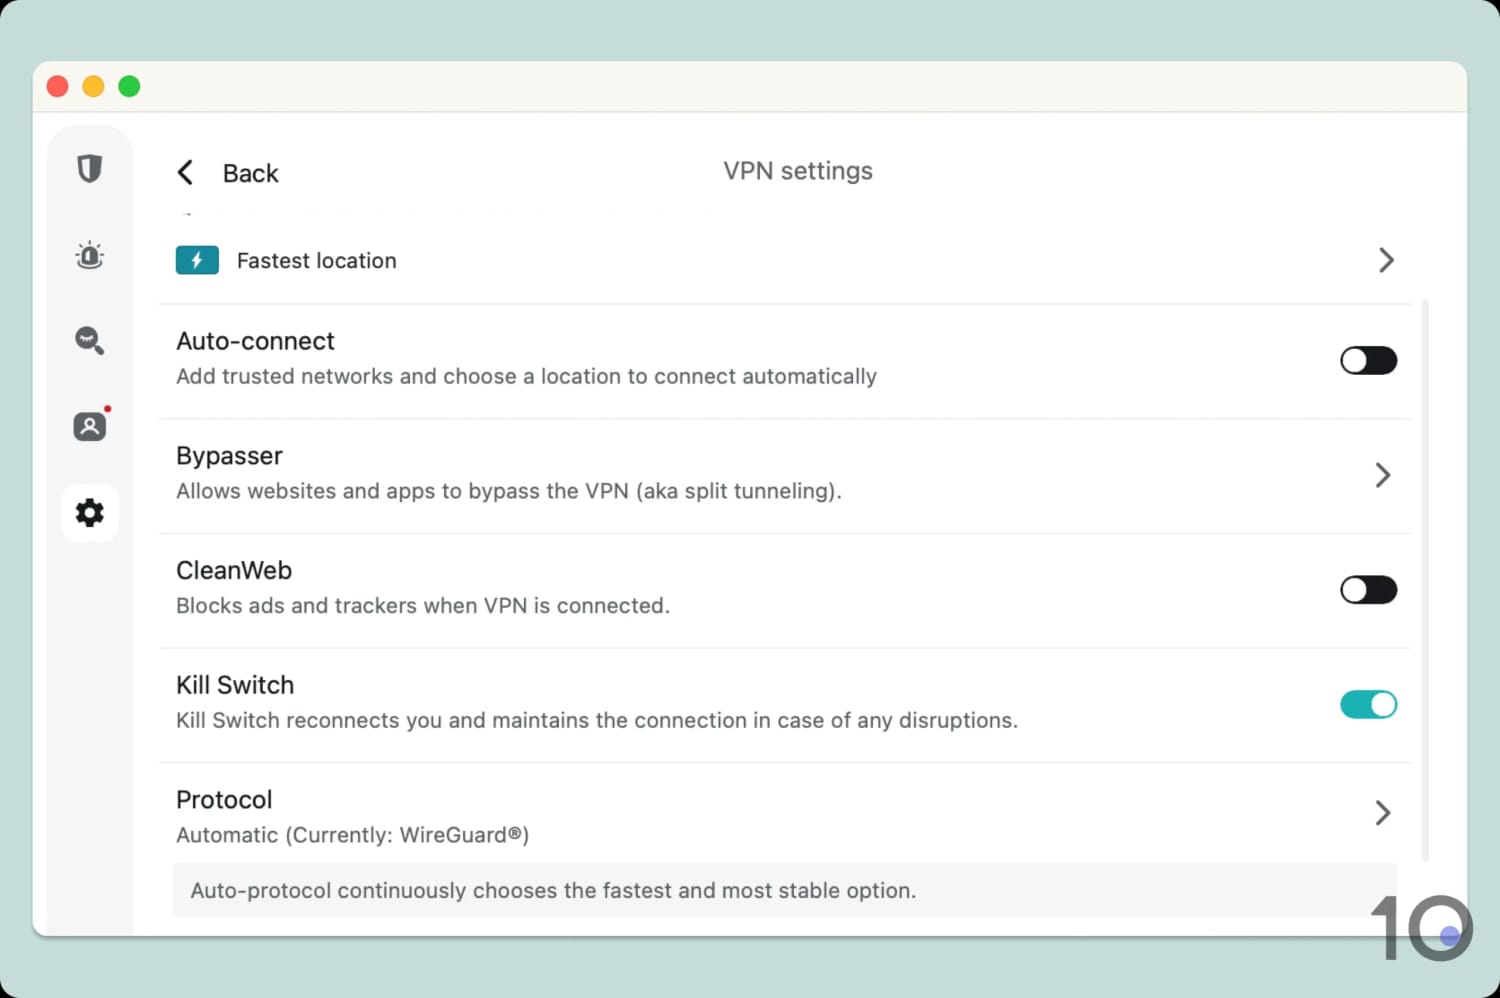
Task: Toggle the Auto-connect switch on
Action: pyautogui.click(x=1368, y=360)
